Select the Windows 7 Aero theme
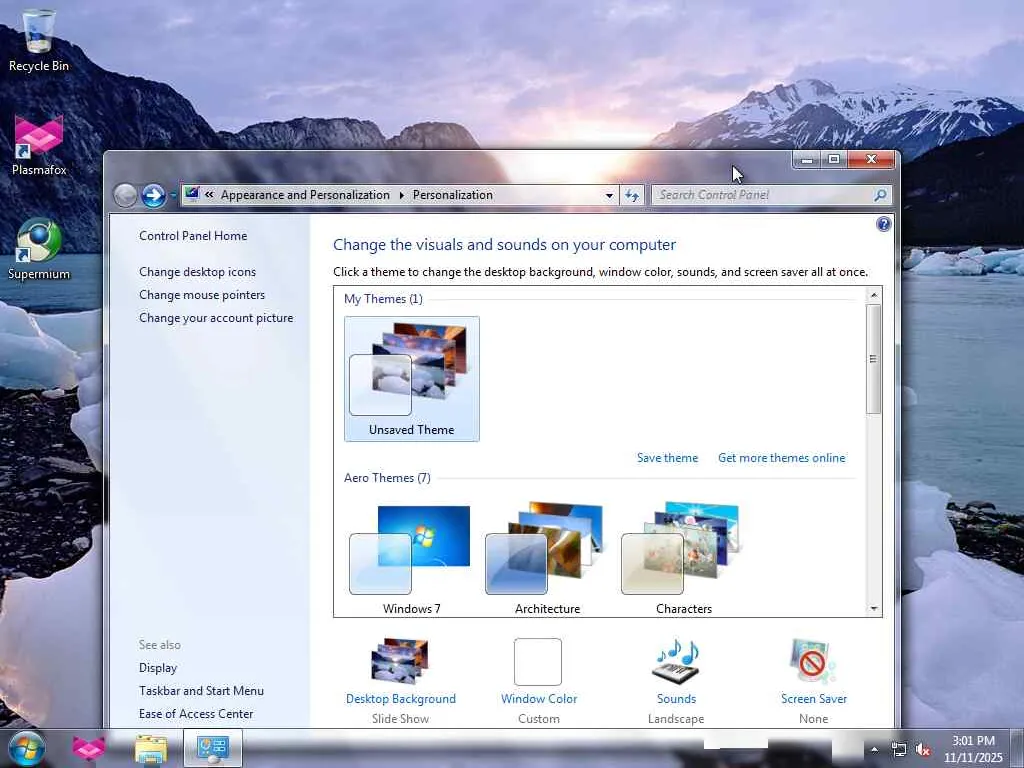 (411, 557)
